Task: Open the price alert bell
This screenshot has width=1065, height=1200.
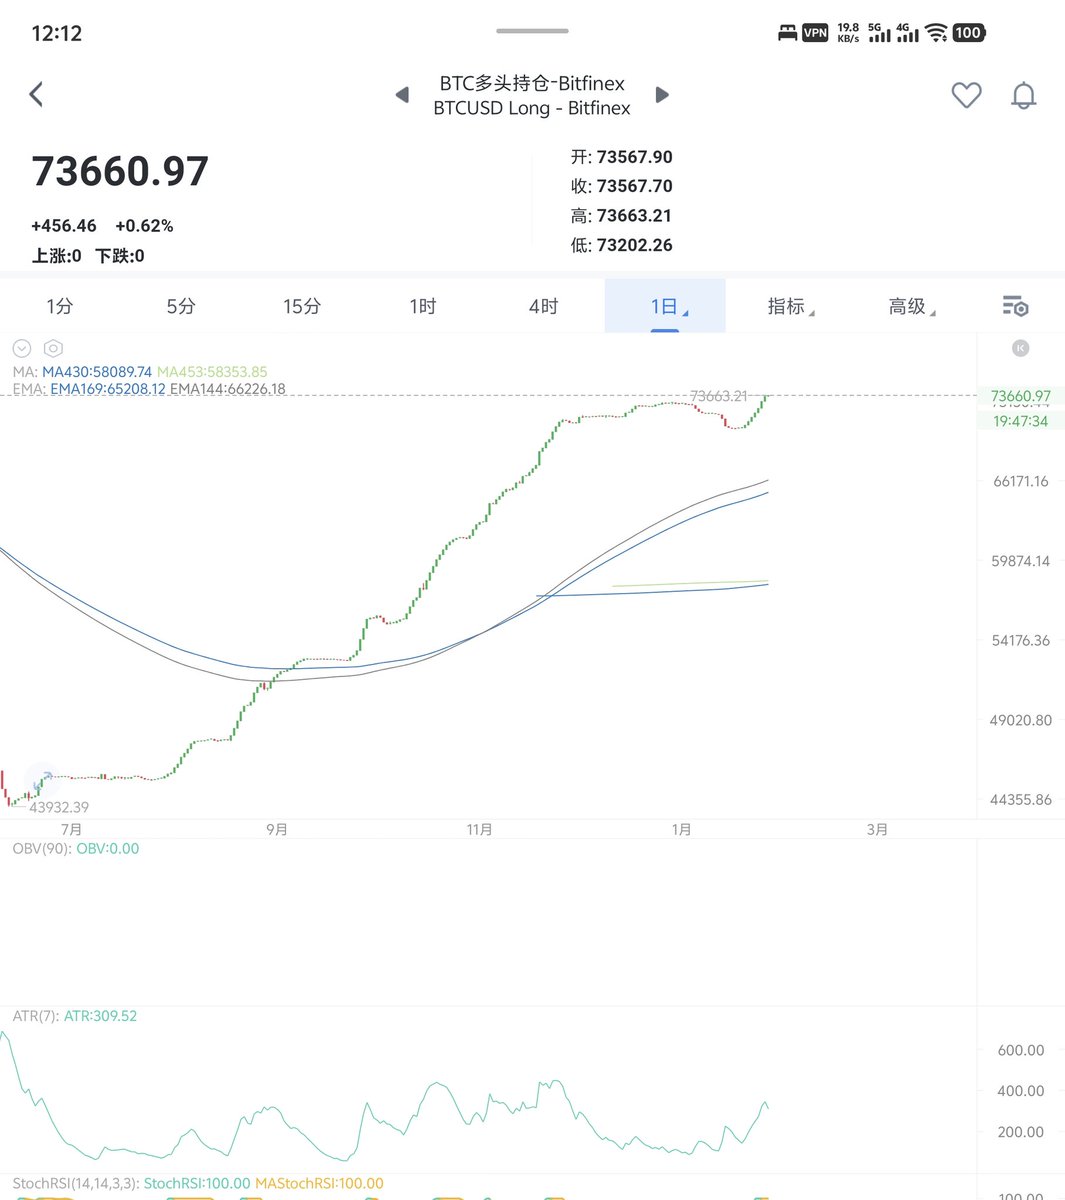Action: pyautogui.click(x=1023, y=95)
